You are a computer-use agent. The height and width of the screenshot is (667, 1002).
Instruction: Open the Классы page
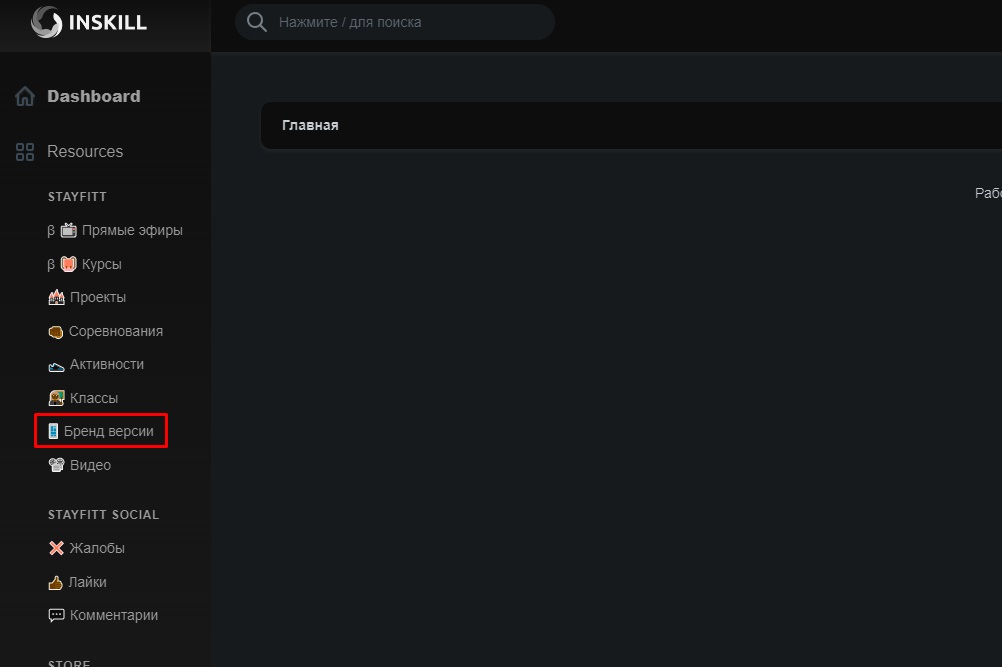click(x=93, y=398)
